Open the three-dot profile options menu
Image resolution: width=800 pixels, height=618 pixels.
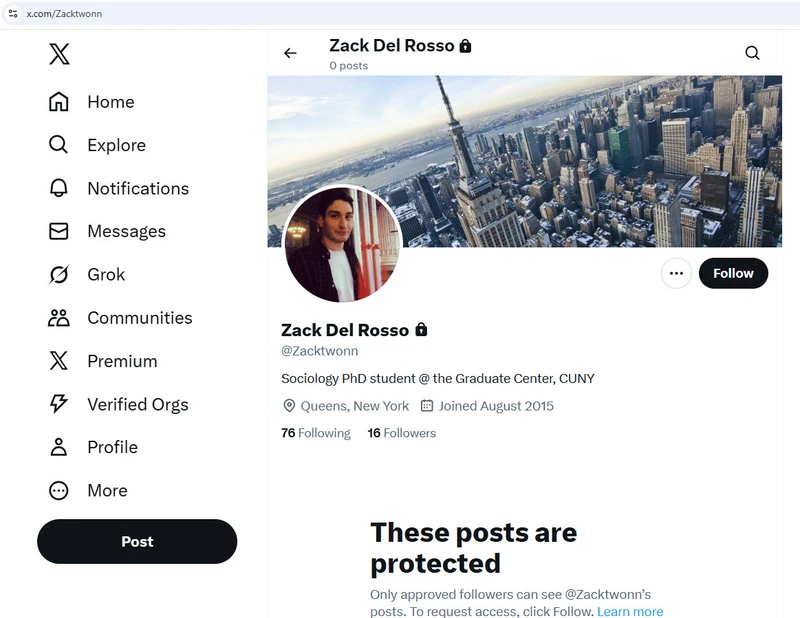point(676,273)
